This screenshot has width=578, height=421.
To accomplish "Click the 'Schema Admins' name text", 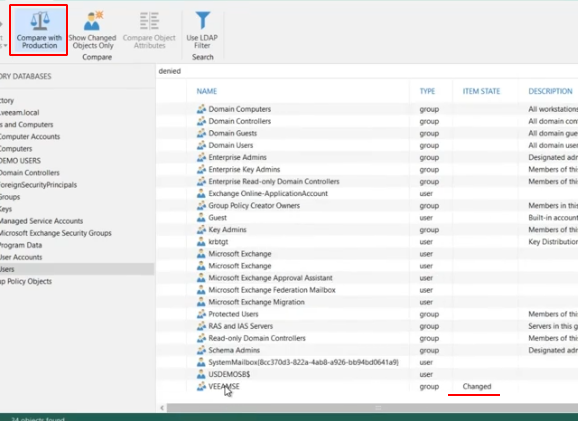I will (234, 350).
